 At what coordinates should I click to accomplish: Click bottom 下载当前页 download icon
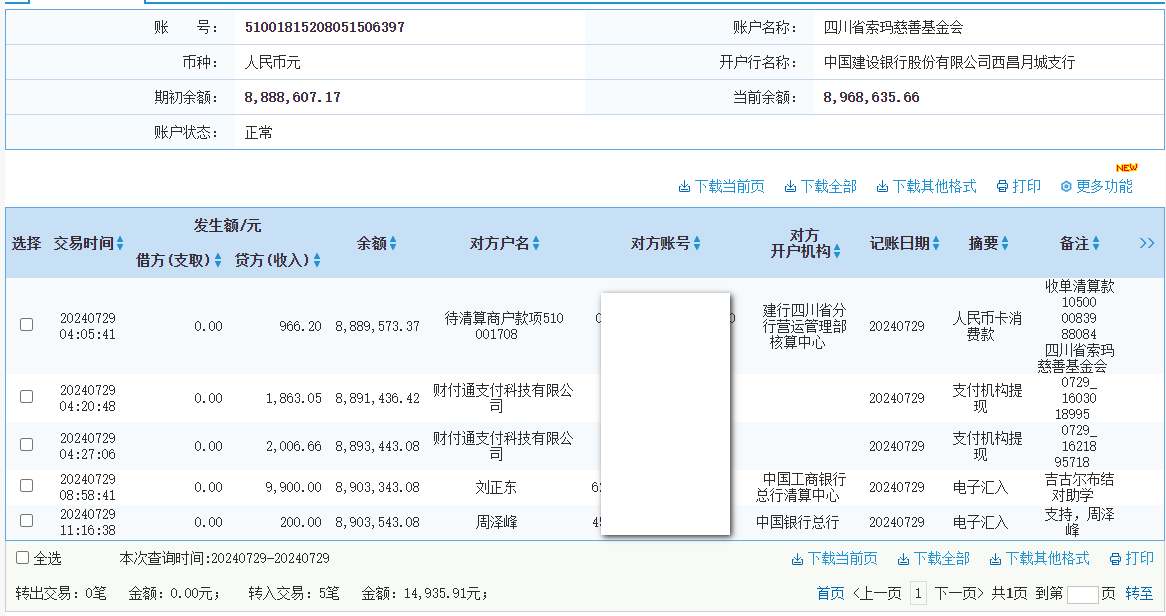(797, 559)
